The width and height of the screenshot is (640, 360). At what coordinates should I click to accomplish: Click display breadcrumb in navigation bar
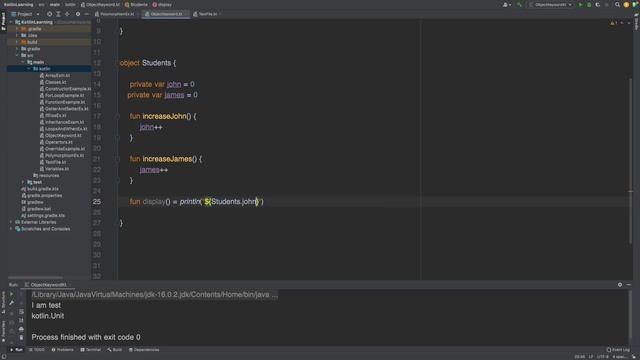pyautogui.click(x=162, y=5)
